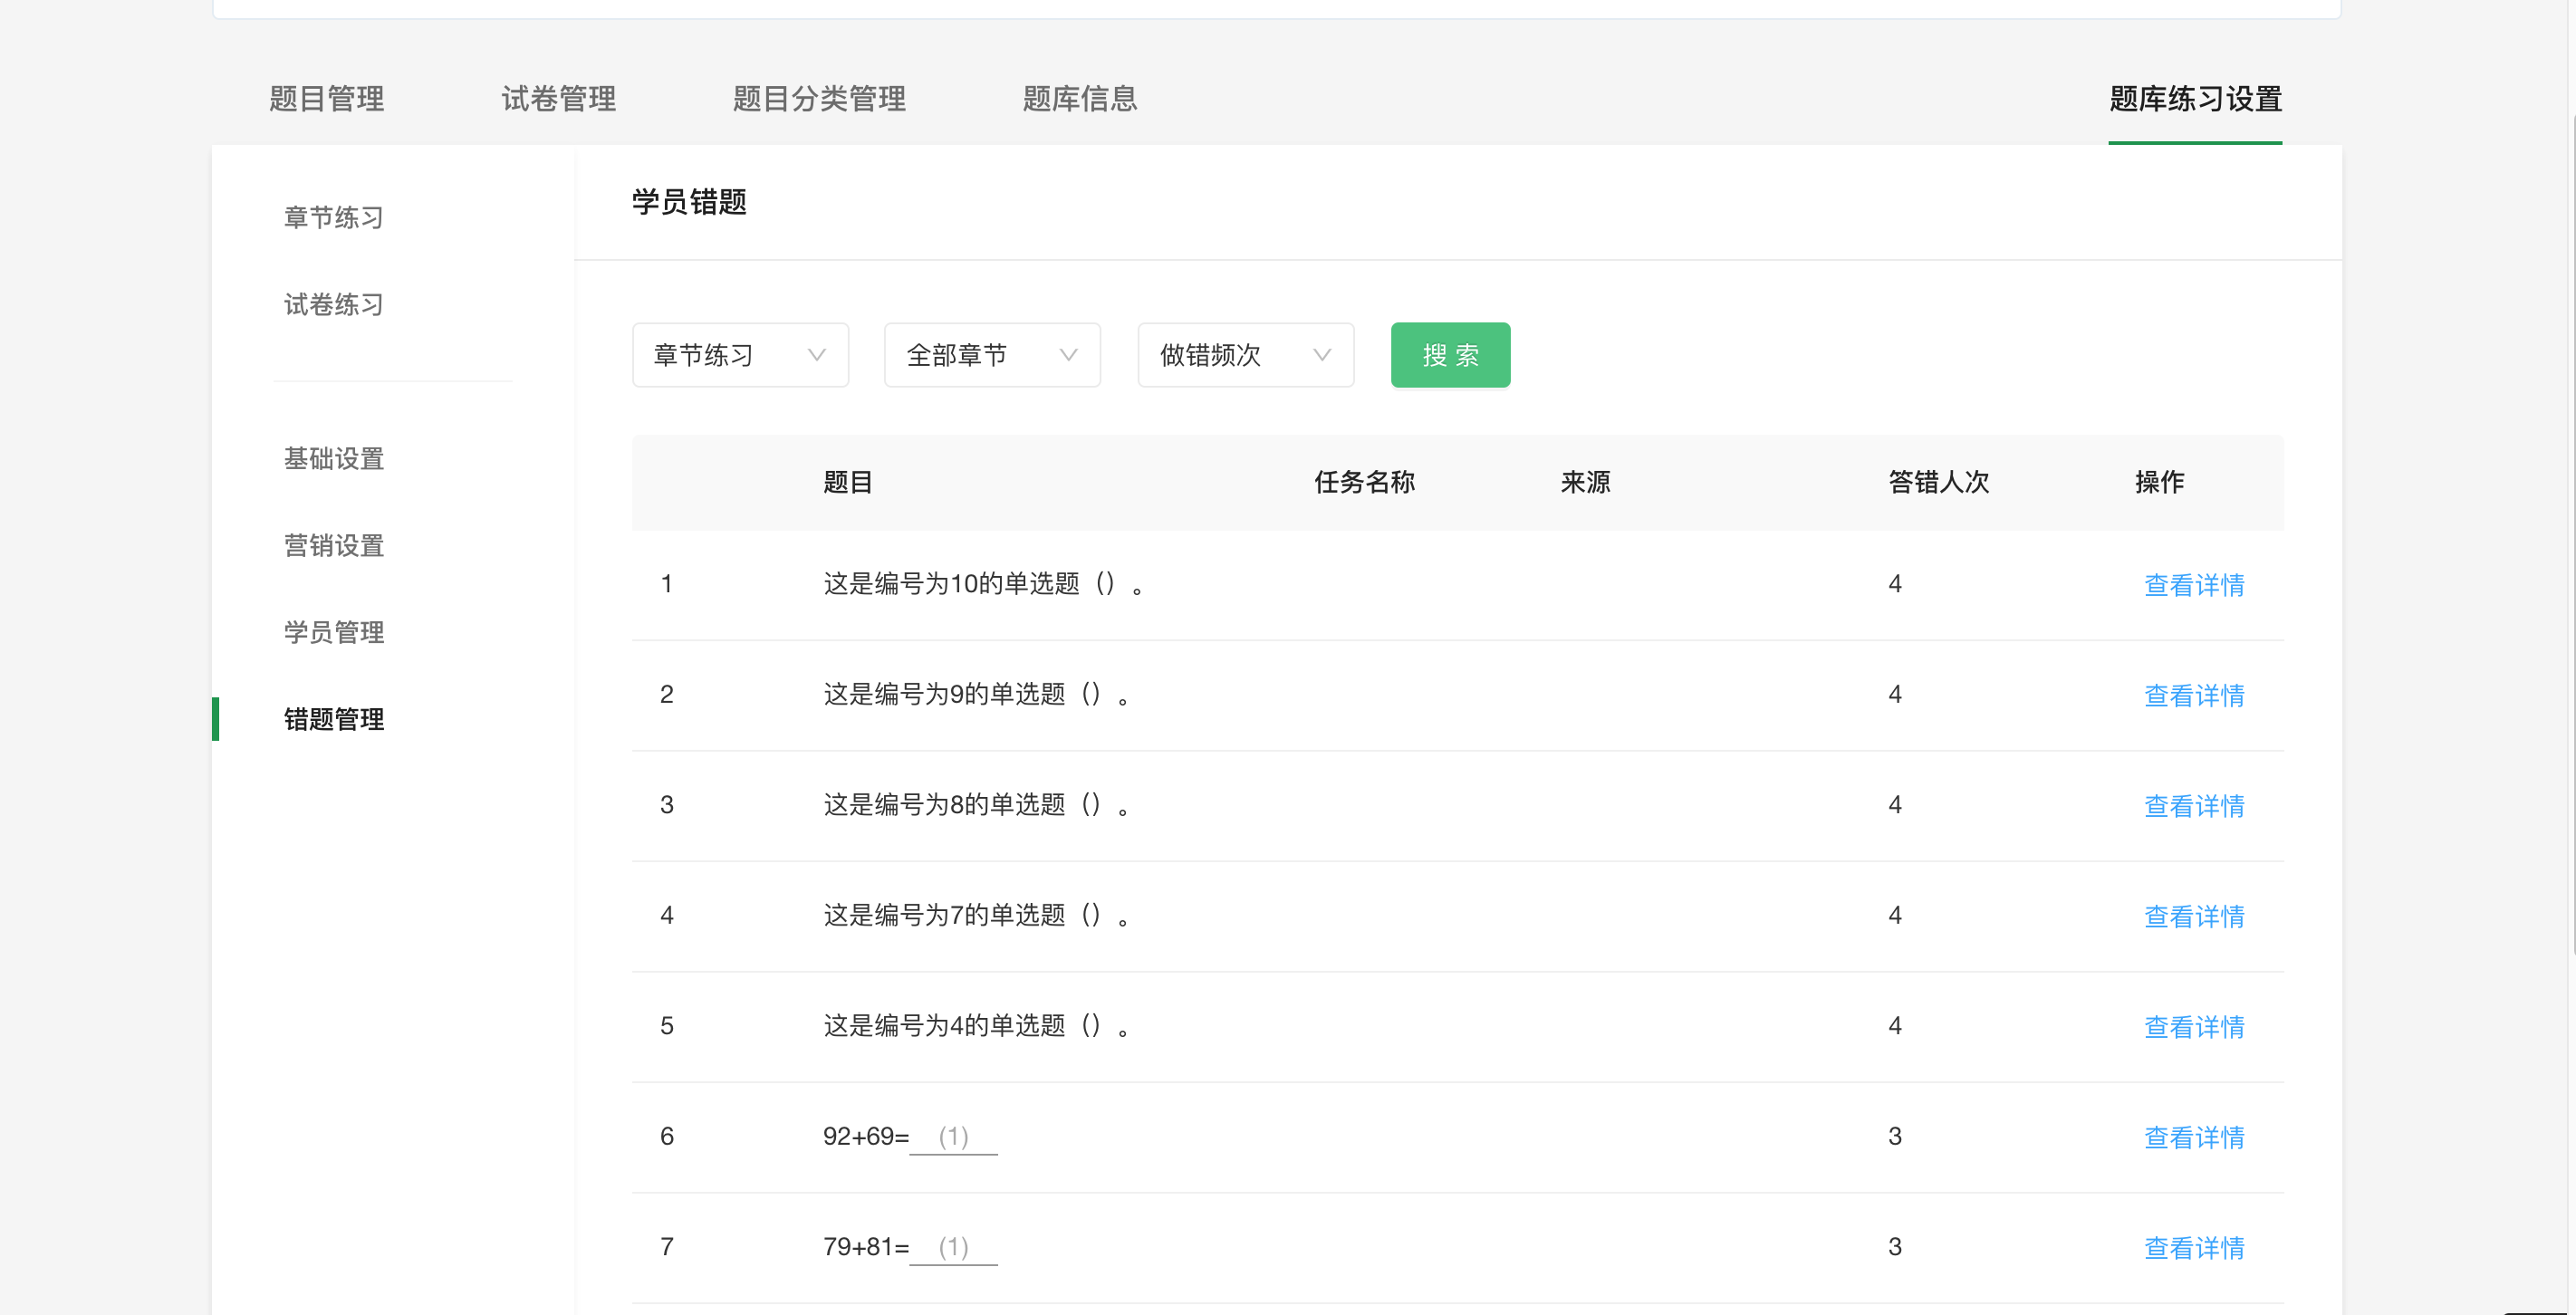
Task: Expand the 章节练习 filter dropdown
Action: tap(740, 355)
